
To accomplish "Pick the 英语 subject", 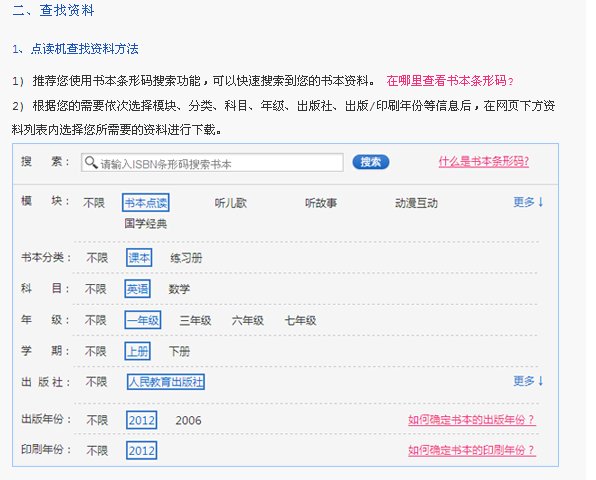I will pyautogui.click(x=137, y=289).
